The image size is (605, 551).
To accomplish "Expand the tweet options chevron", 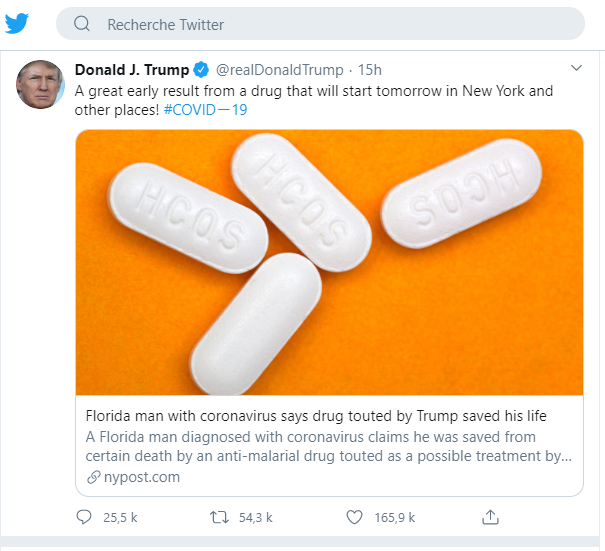I will pyautogui.click(x=576, y=69).
